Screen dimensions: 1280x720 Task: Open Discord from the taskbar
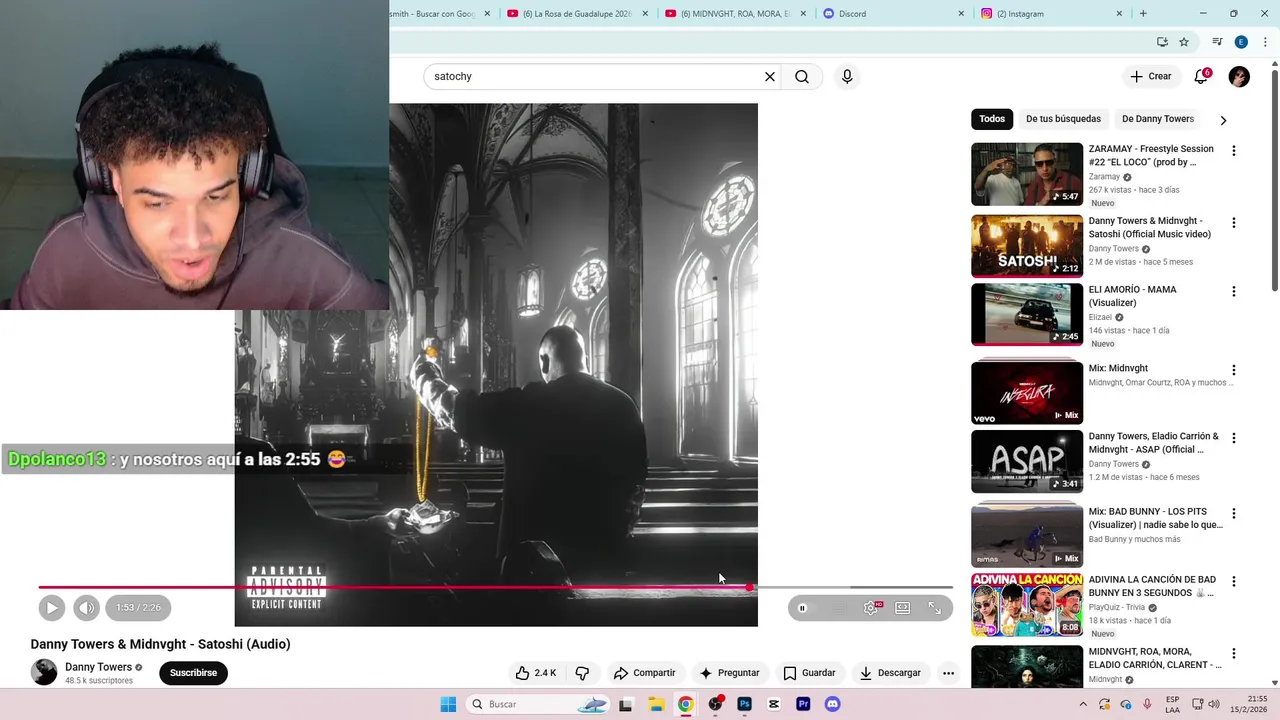coord(832,704)
